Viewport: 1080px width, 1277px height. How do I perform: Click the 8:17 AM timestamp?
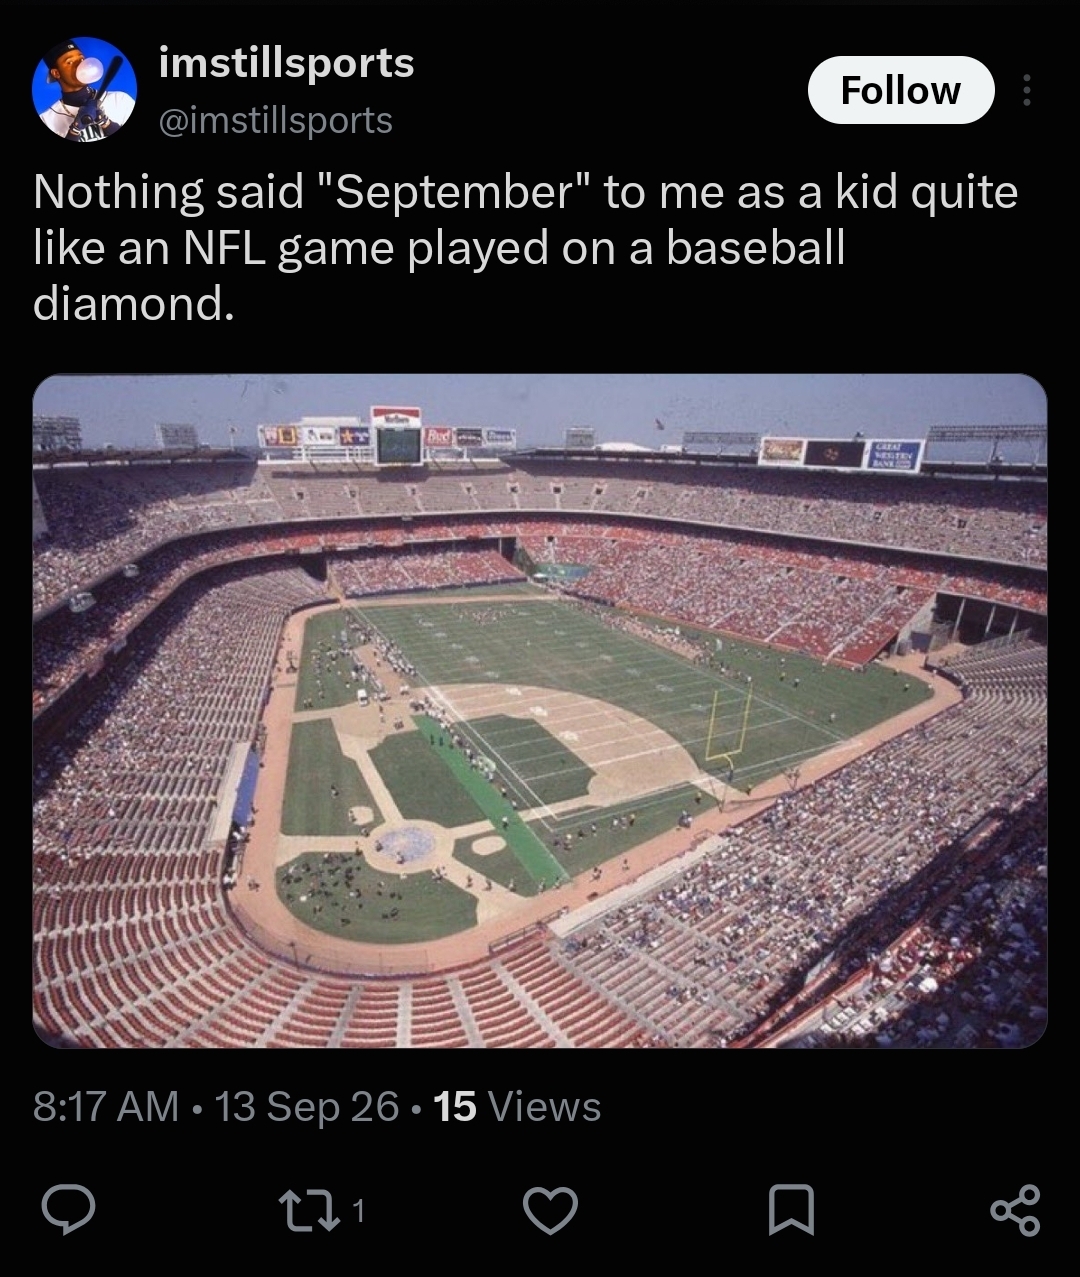[106, 1107]
